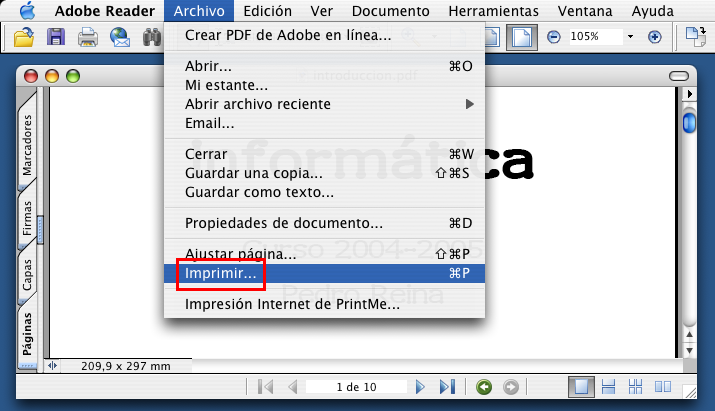Select Continuous Facing layout button
715x411 pixels.
(635, 387)
